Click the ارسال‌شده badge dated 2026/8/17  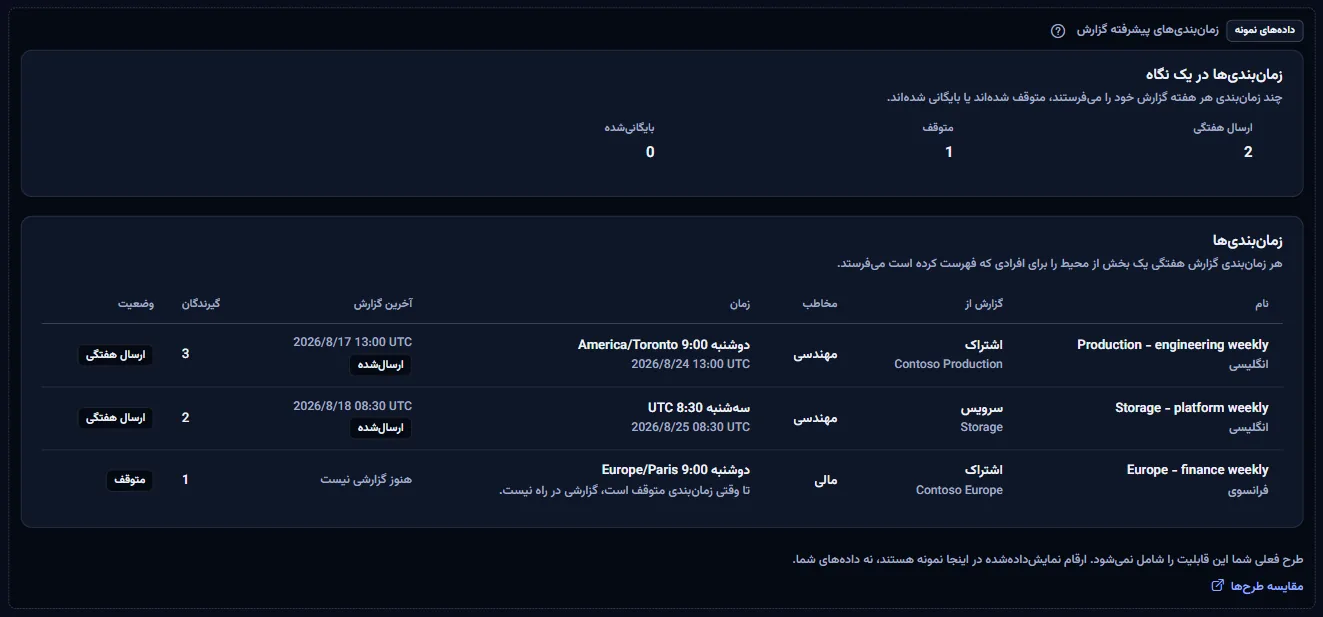[381, 365]
